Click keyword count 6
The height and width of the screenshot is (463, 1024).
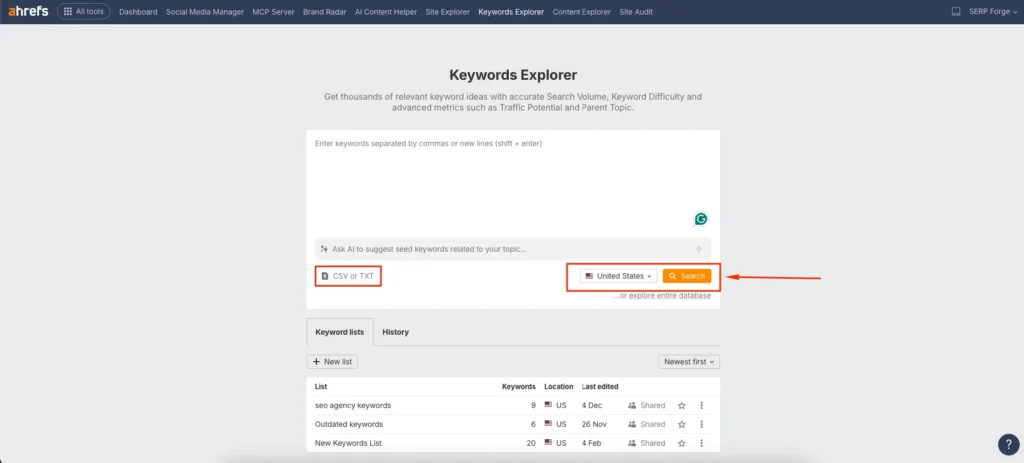pos(534,424)
